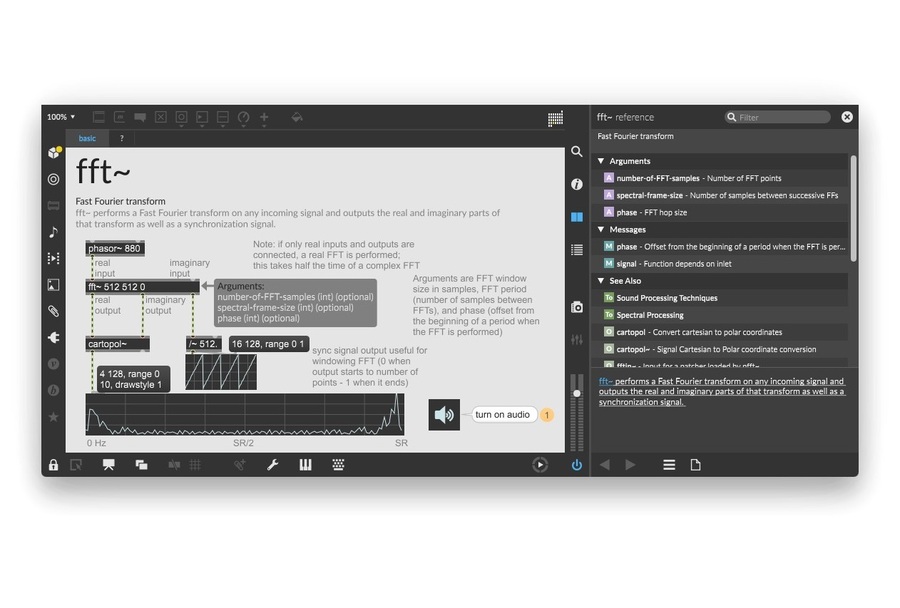Select the signal message row
This screenshot has height=608, width=900.
(721, 264)
